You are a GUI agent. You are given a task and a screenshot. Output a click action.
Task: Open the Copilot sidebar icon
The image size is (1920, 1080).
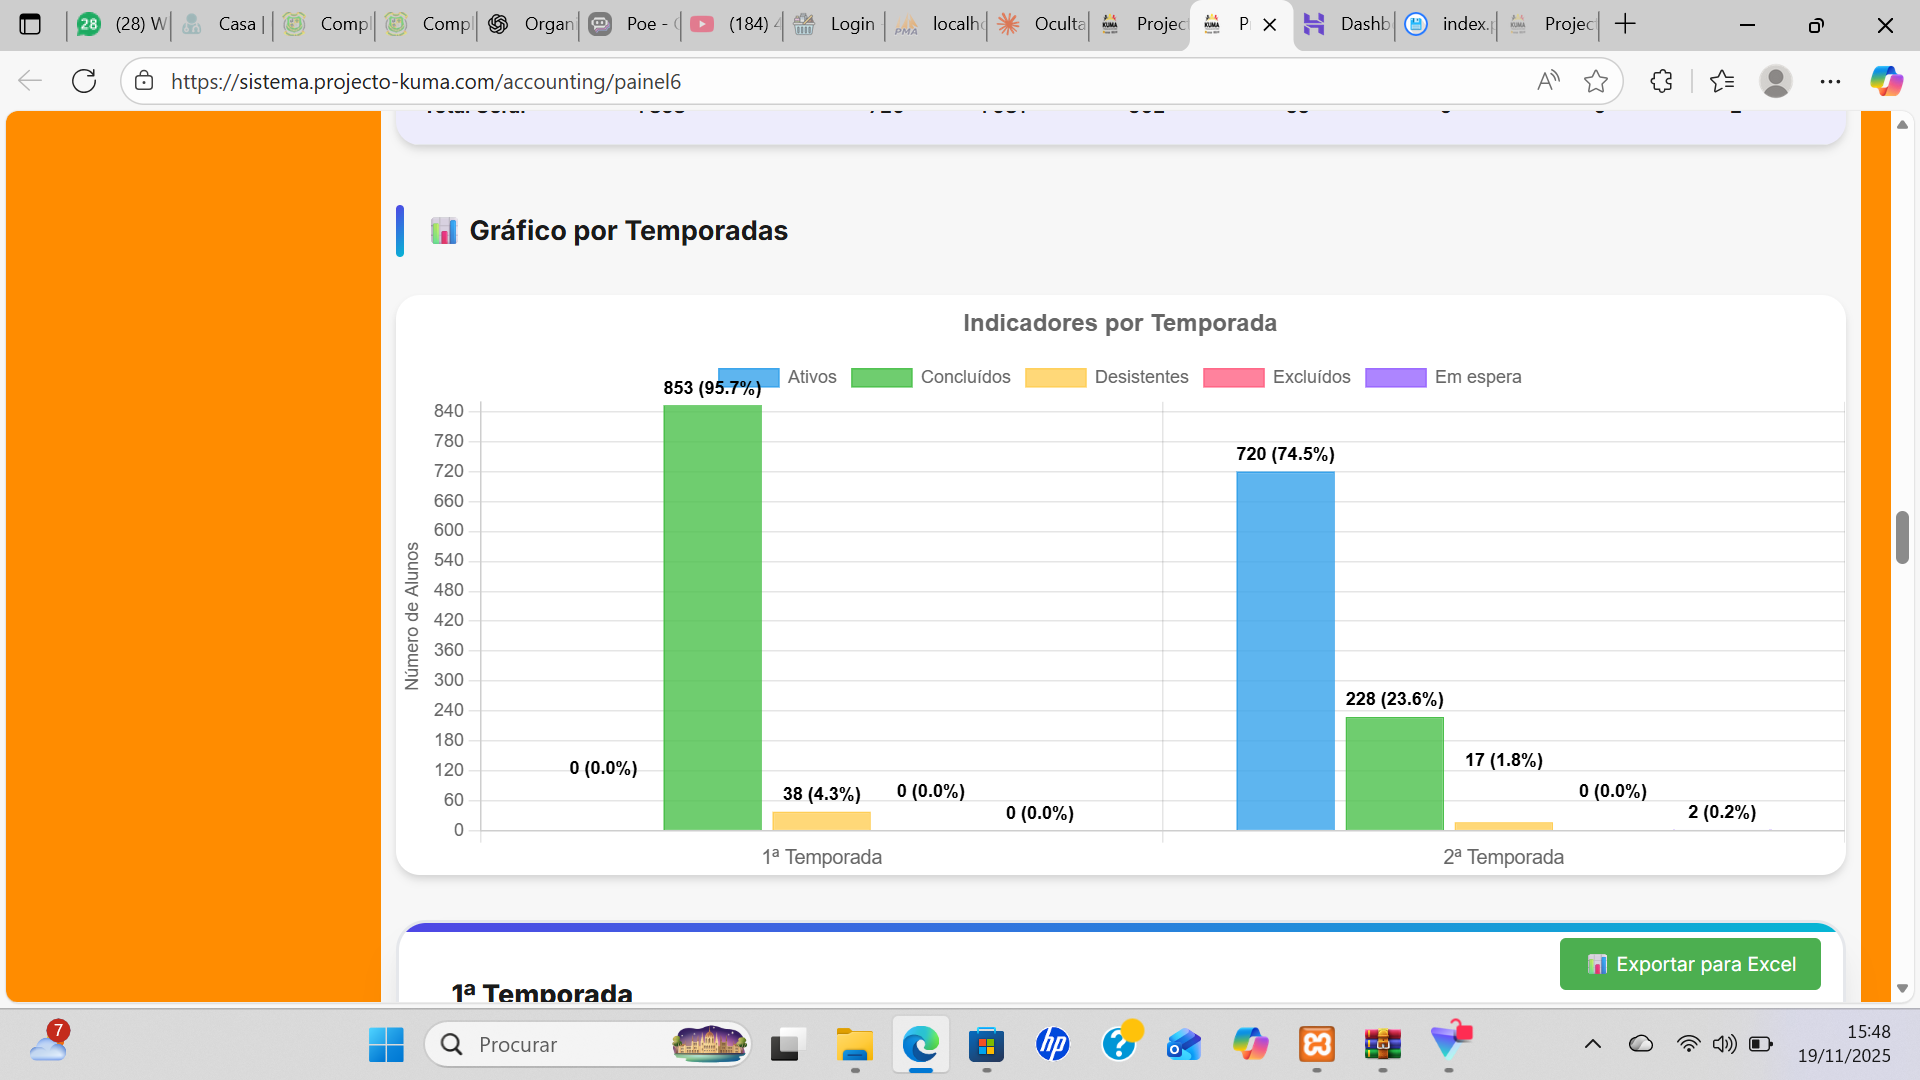[1886, 81]
